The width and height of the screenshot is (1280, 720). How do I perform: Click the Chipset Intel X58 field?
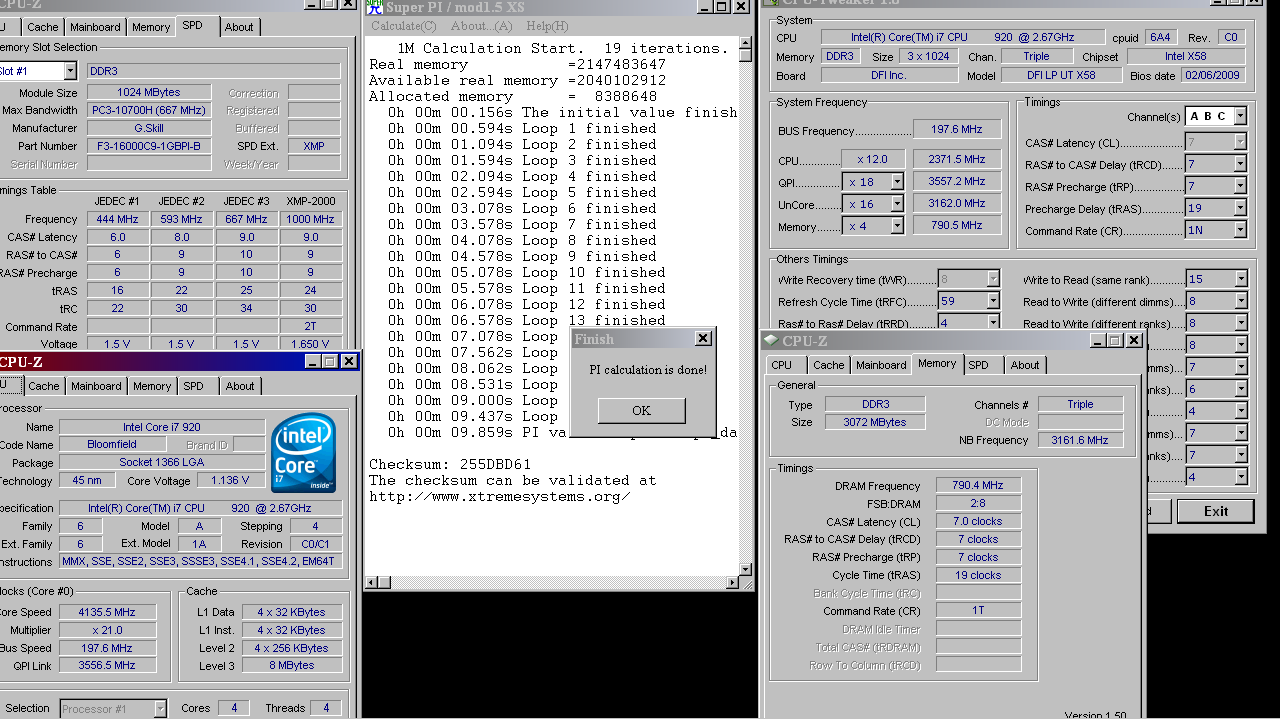pos(1185,56)
